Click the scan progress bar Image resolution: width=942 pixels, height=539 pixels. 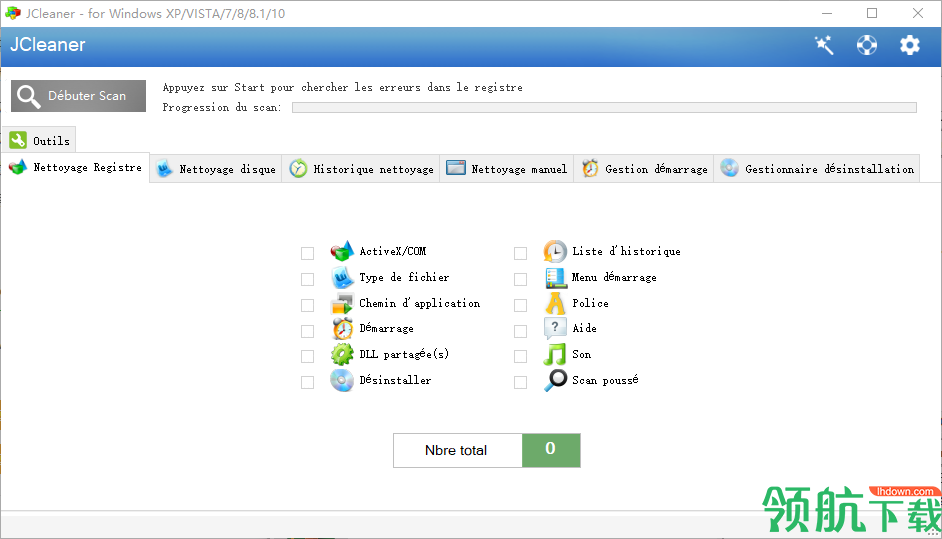click(x=604, y=108)
